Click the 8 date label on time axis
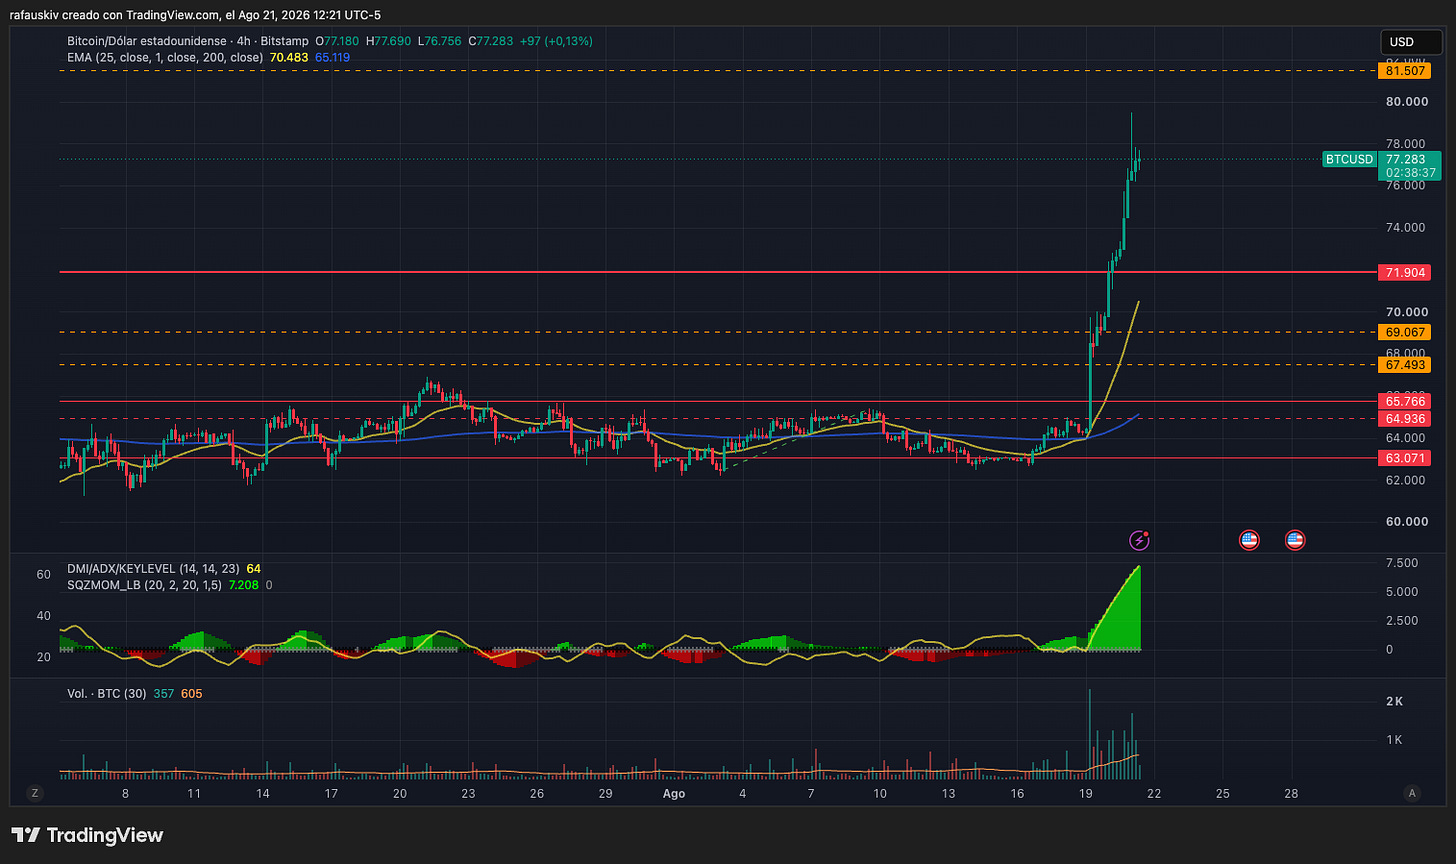Image resolution: width=1456 pixels, height=864 pixels. click(x=125, y=793)
